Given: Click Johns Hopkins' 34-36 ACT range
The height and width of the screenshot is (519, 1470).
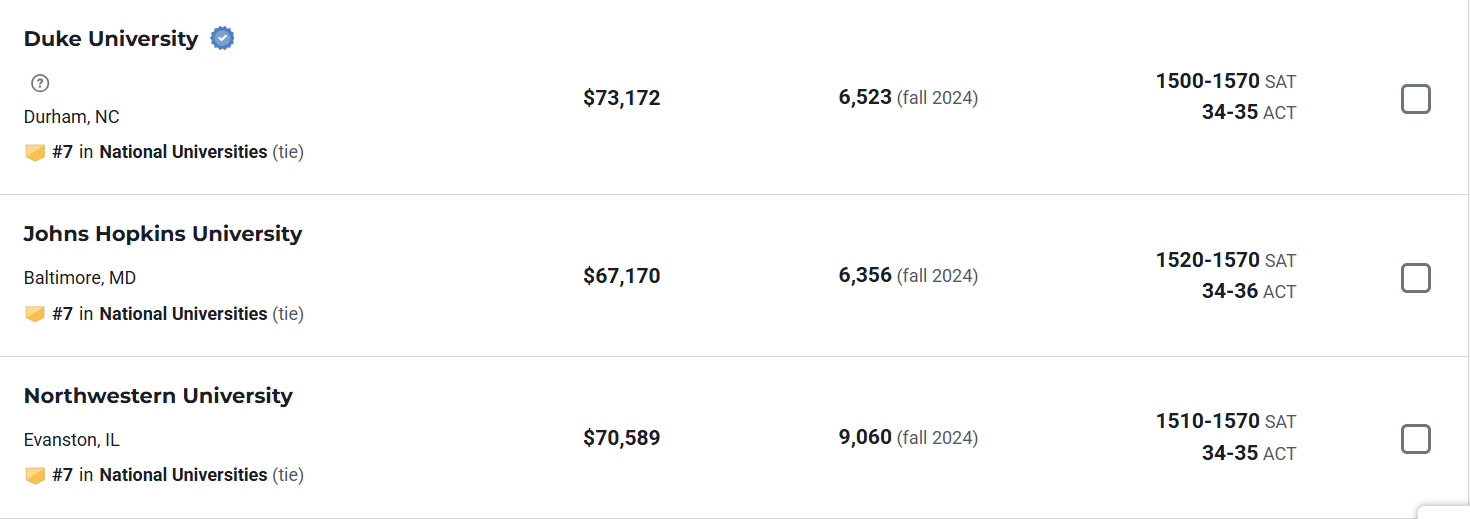Looking at the screenshot, I should tap(1230, 291).
